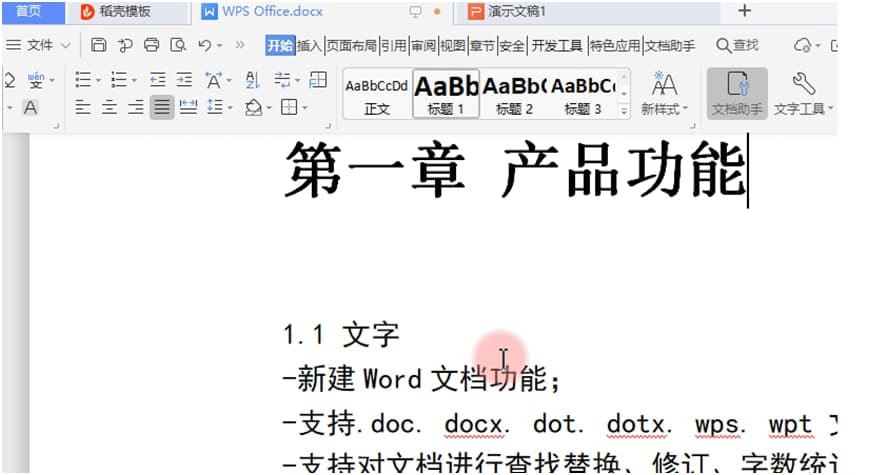Open the 引用 ribbon tab
Image resolution: width=869 pixels, height=475 pixels.
393,45
